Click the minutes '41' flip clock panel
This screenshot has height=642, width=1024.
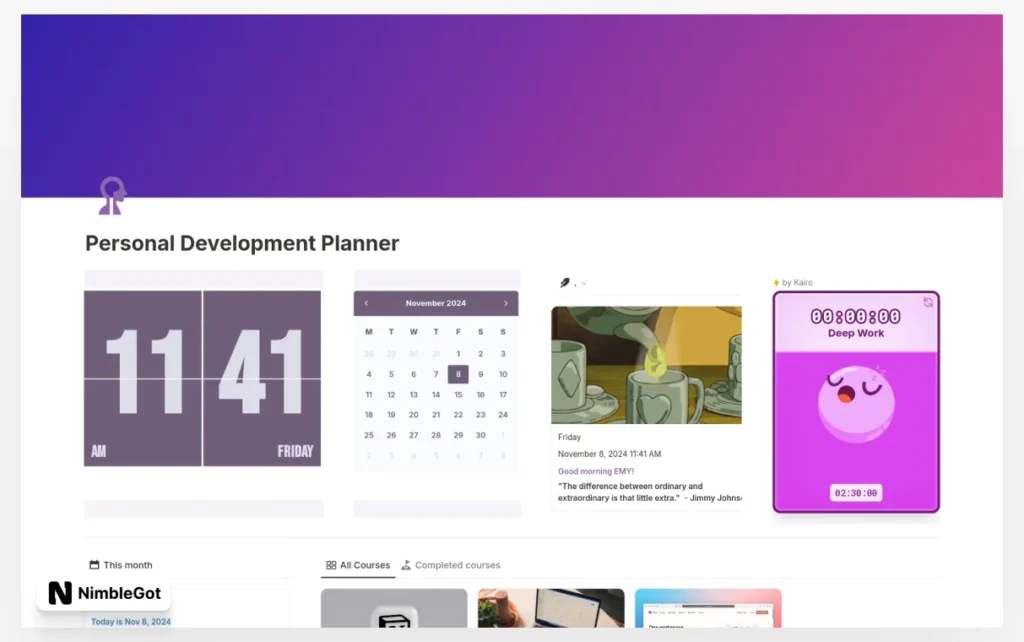pyautogui.click(x=262, y=378)
